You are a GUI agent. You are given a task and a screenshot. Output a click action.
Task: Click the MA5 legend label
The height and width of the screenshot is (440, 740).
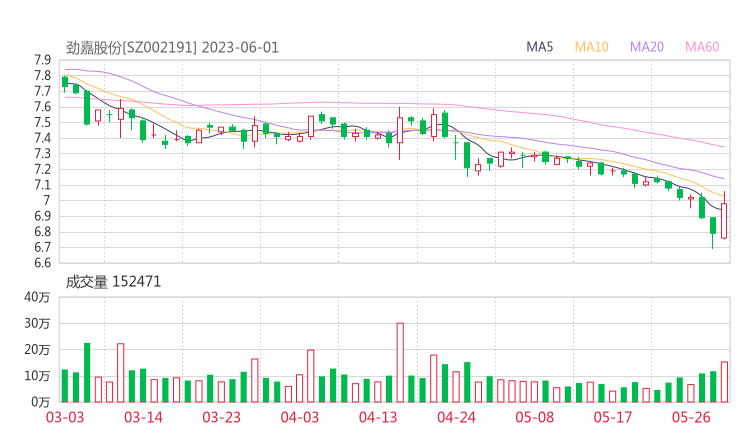click(539, 47)
